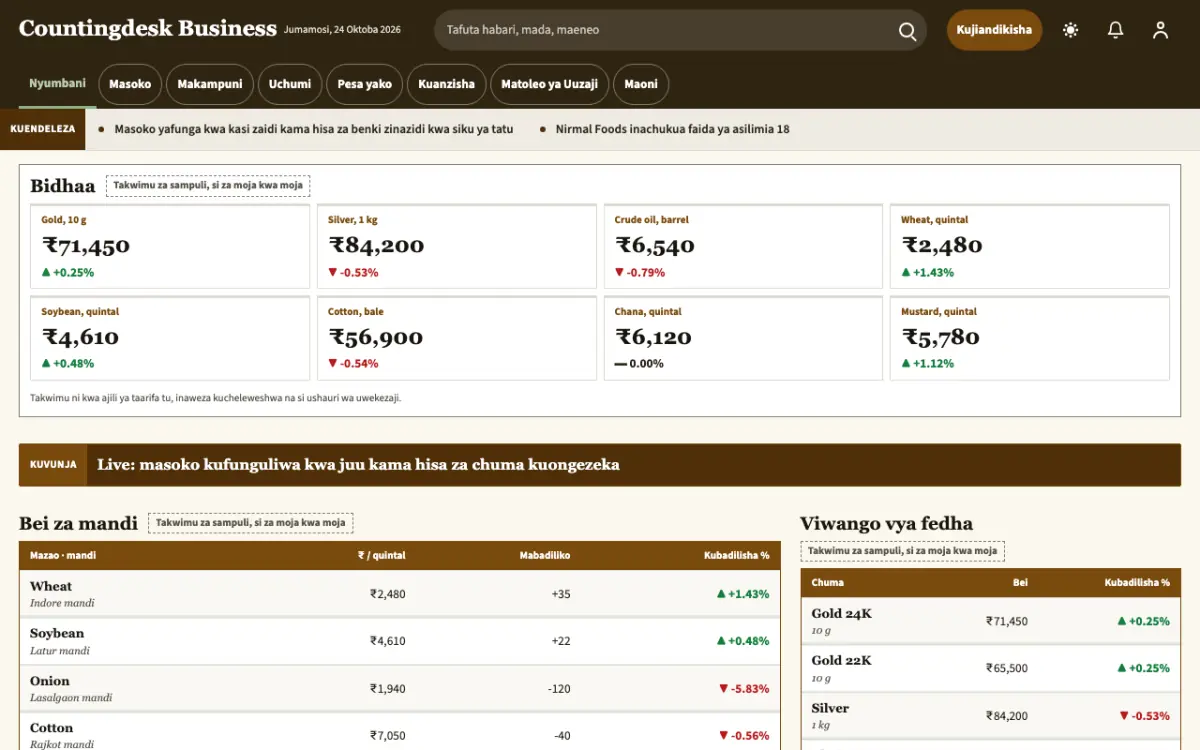Open the Wheat quintal commodity card

(1030, 246)
